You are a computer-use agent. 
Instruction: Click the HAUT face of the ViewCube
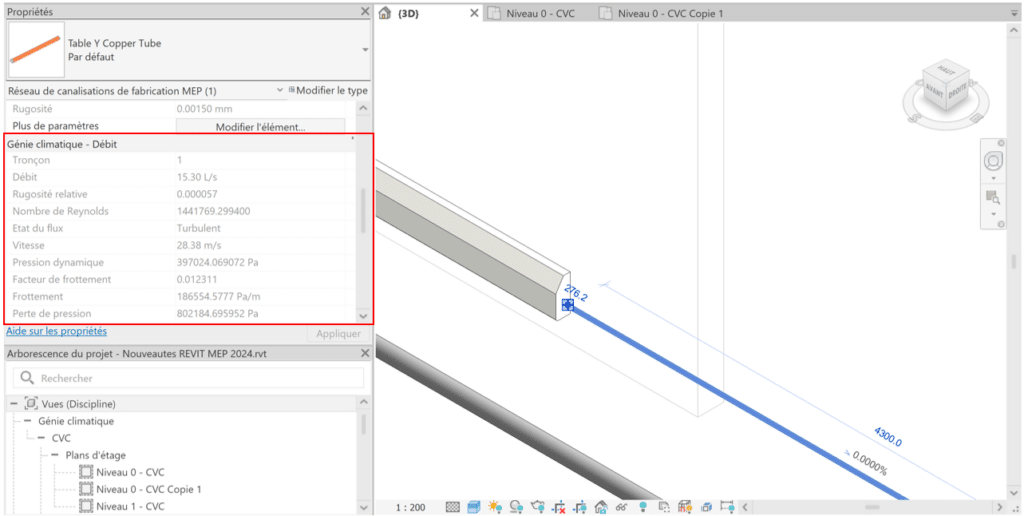tap(946, 71)
